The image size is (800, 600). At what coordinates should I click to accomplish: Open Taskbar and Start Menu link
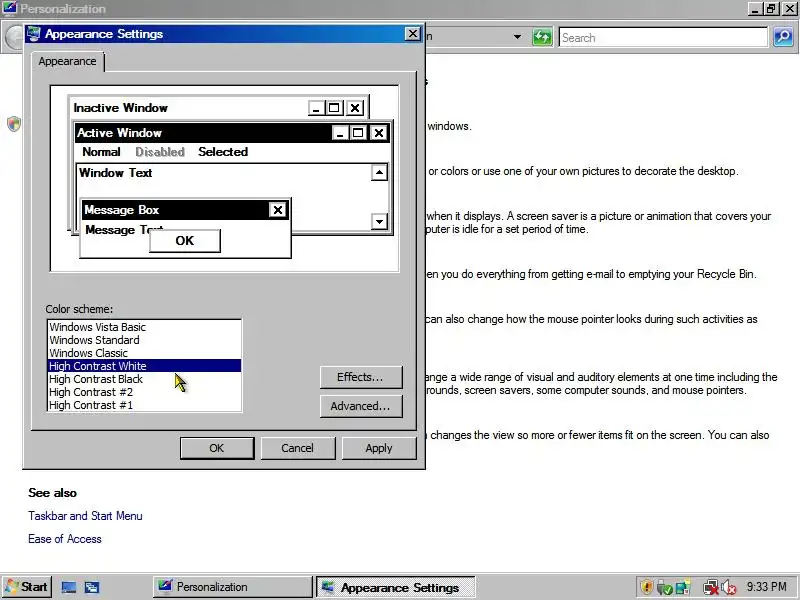[85, 516]
